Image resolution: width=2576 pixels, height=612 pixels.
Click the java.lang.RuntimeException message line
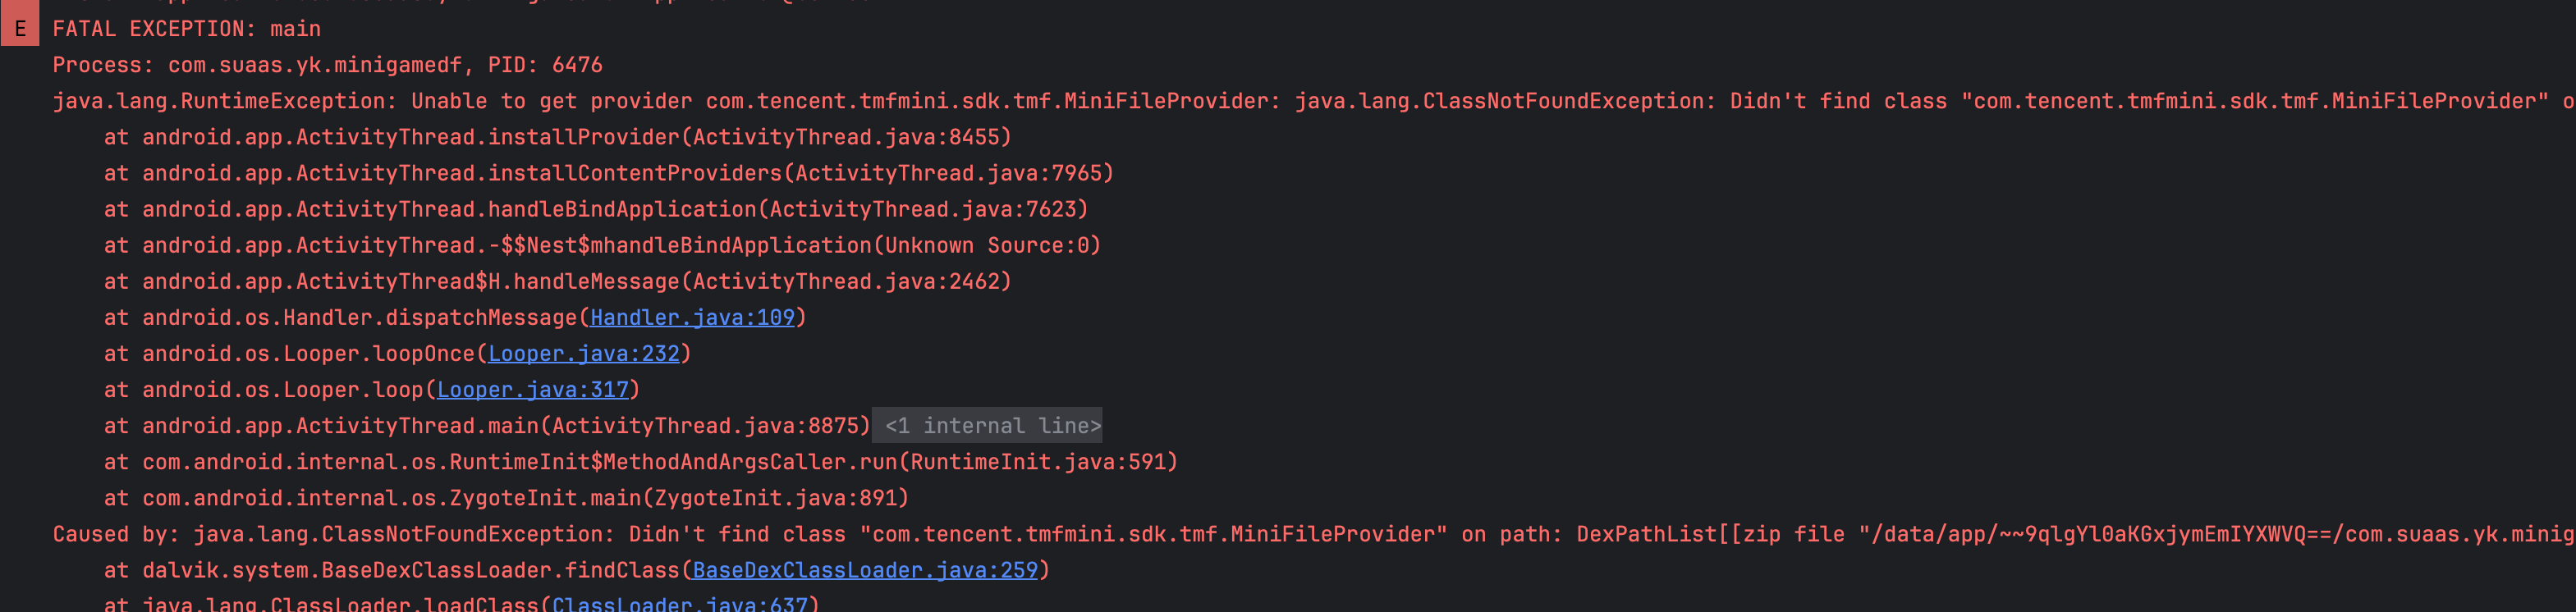[660, 101]
